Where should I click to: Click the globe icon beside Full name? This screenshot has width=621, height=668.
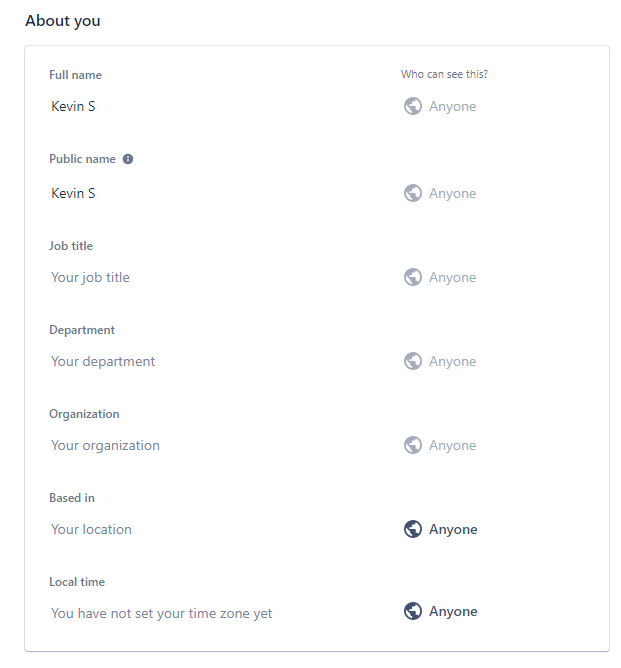click(x=412, y=106)
